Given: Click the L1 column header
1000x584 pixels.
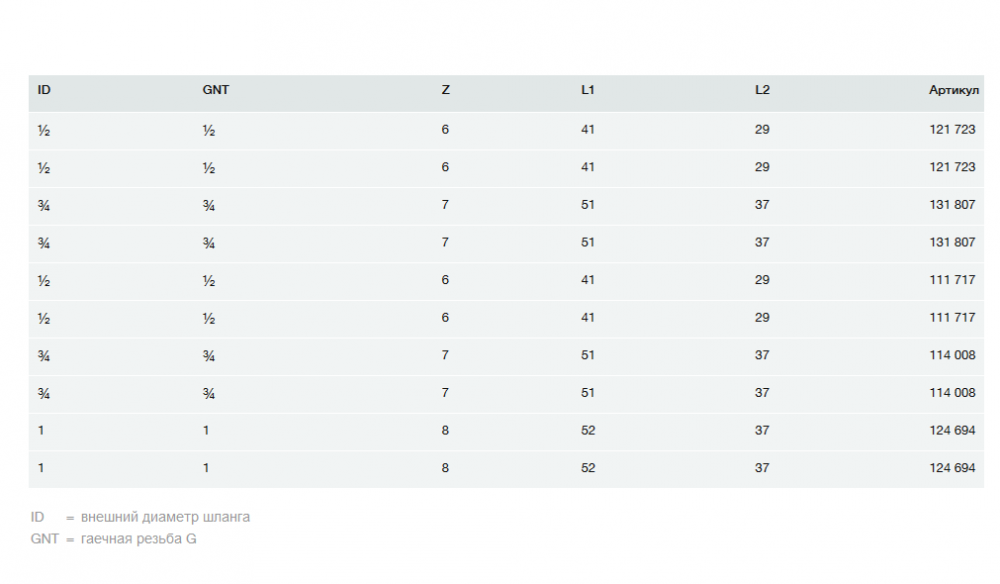Looking at the screenshot, I should [x=587, y=90].
